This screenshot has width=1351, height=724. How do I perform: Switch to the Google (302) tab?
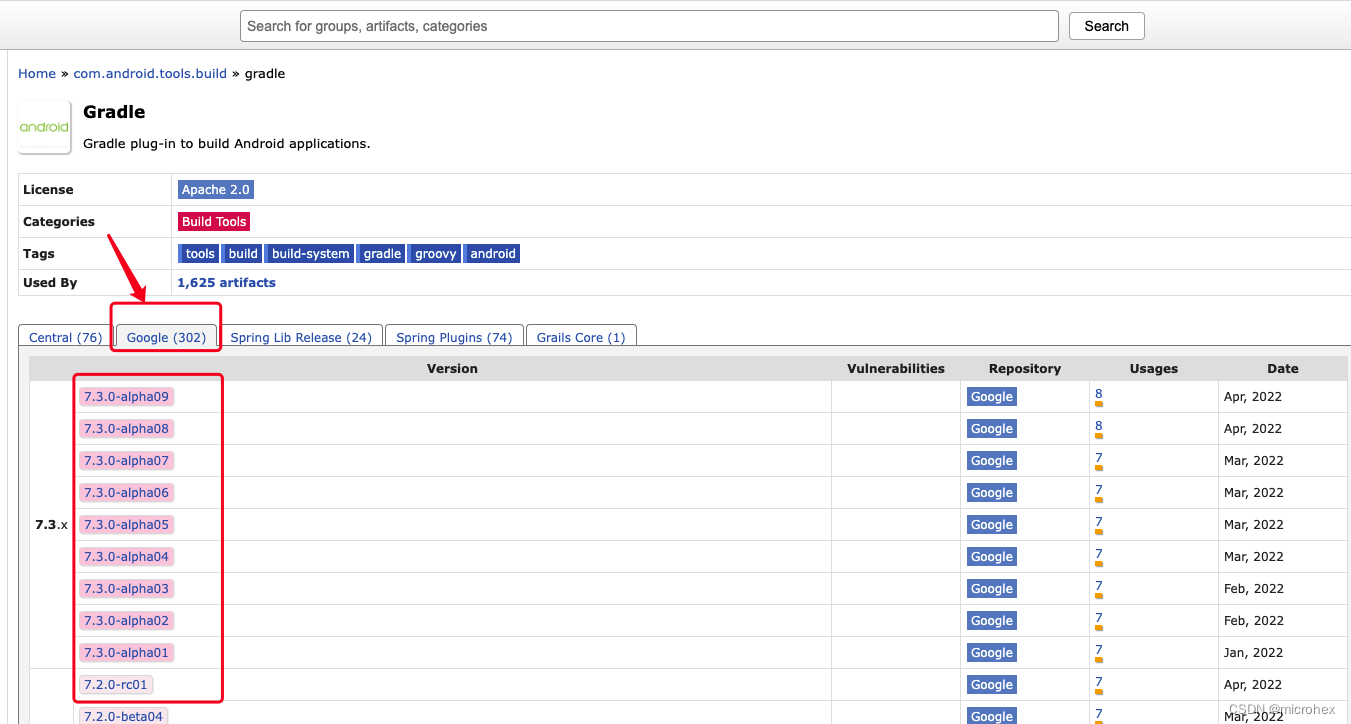166,337
